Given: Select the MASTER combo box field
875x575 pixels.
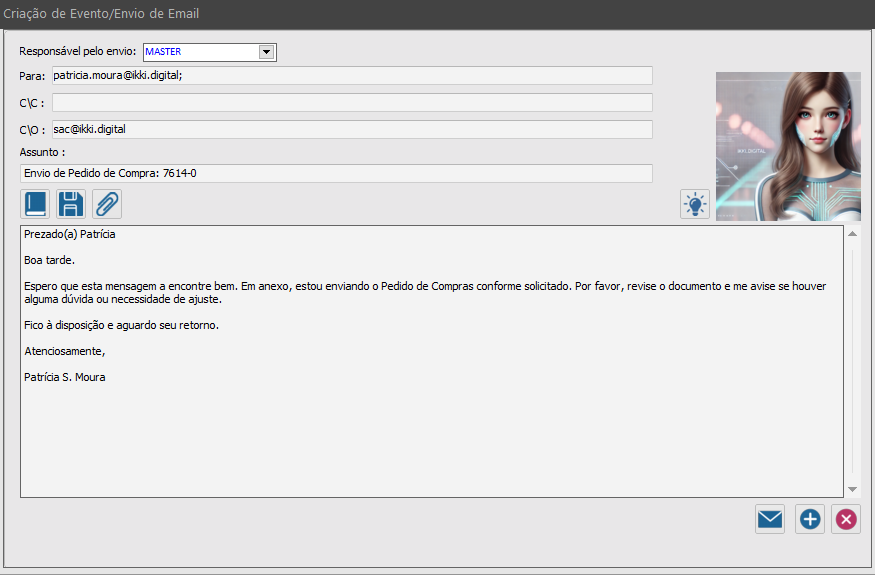Looking at the screenshot, I should [x=210, y=52].
